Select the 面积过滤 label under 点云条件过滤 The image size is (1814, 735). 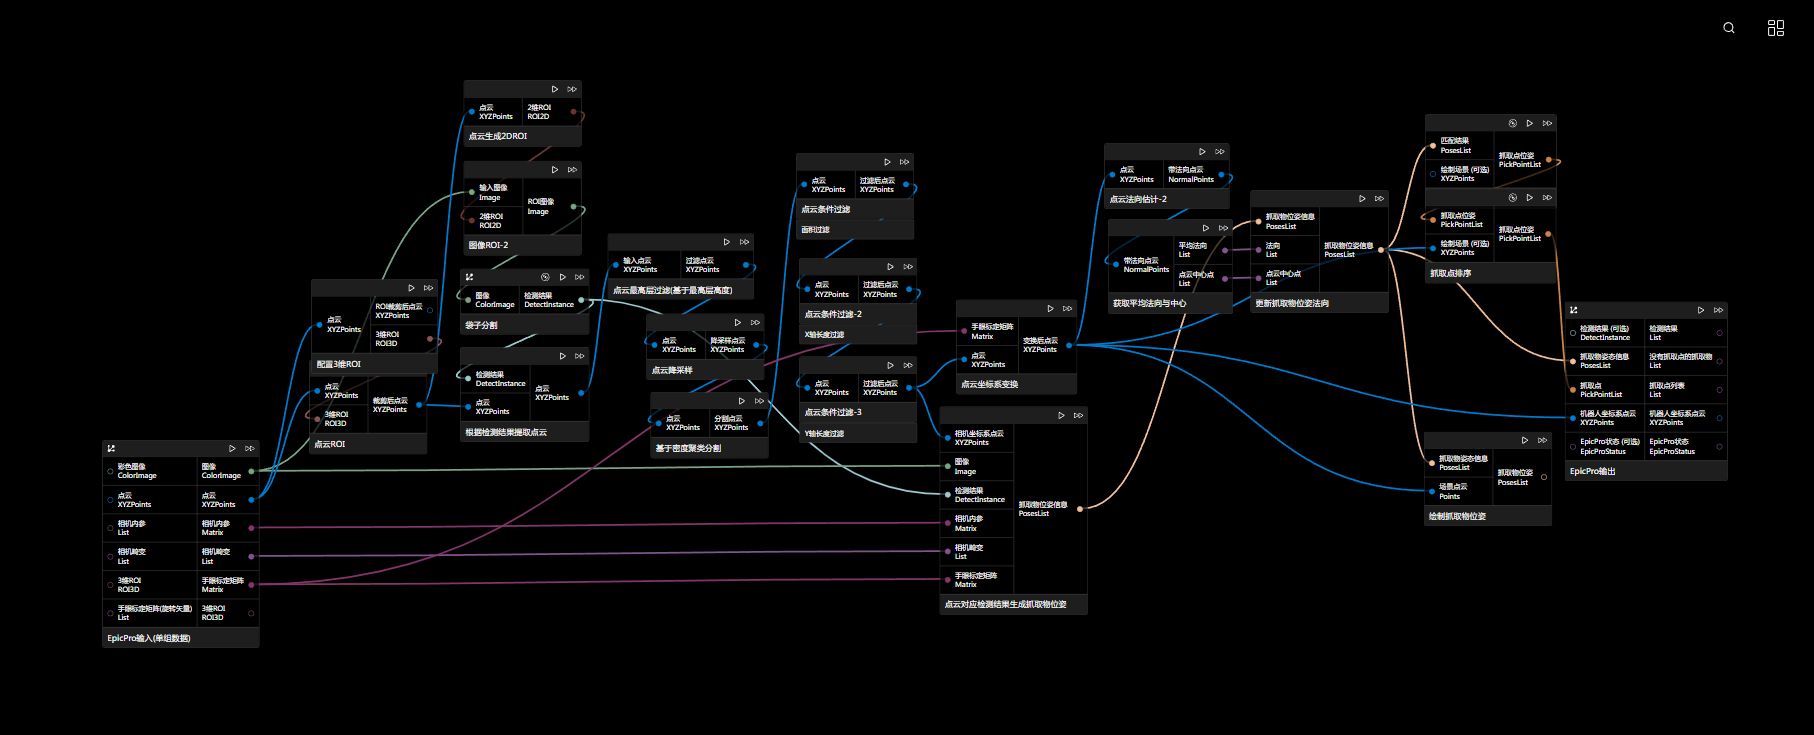tap(815, 230)
